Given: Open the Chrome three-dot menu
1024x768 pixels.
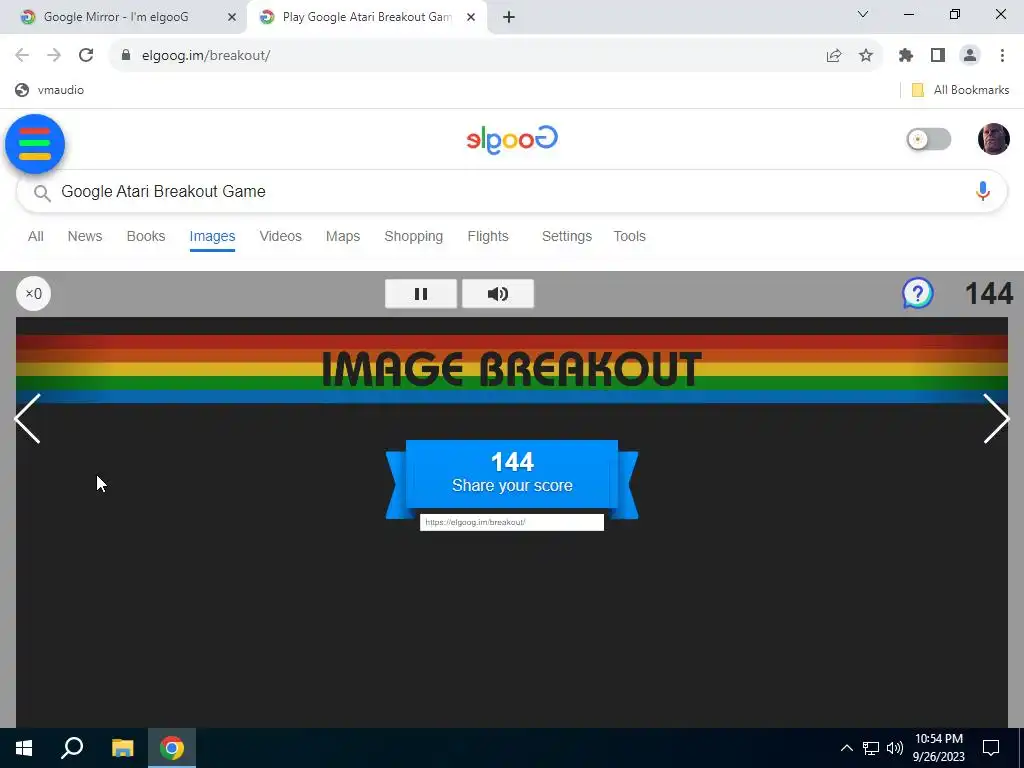Looking at the screenshot, I should (1002, 56).
